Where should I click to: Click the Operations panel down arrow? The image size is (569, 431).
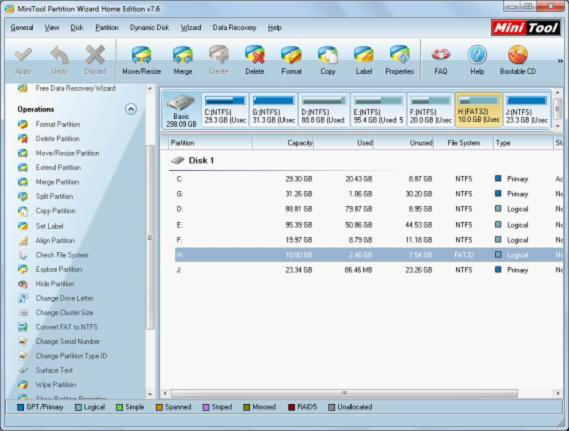tap(150, 394)
